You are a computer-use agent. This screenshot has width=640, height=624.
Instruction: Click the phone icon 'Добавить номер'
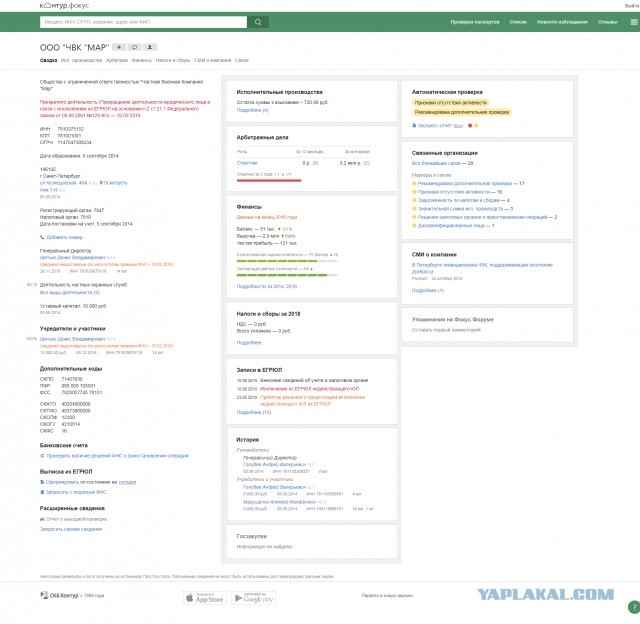42,237
